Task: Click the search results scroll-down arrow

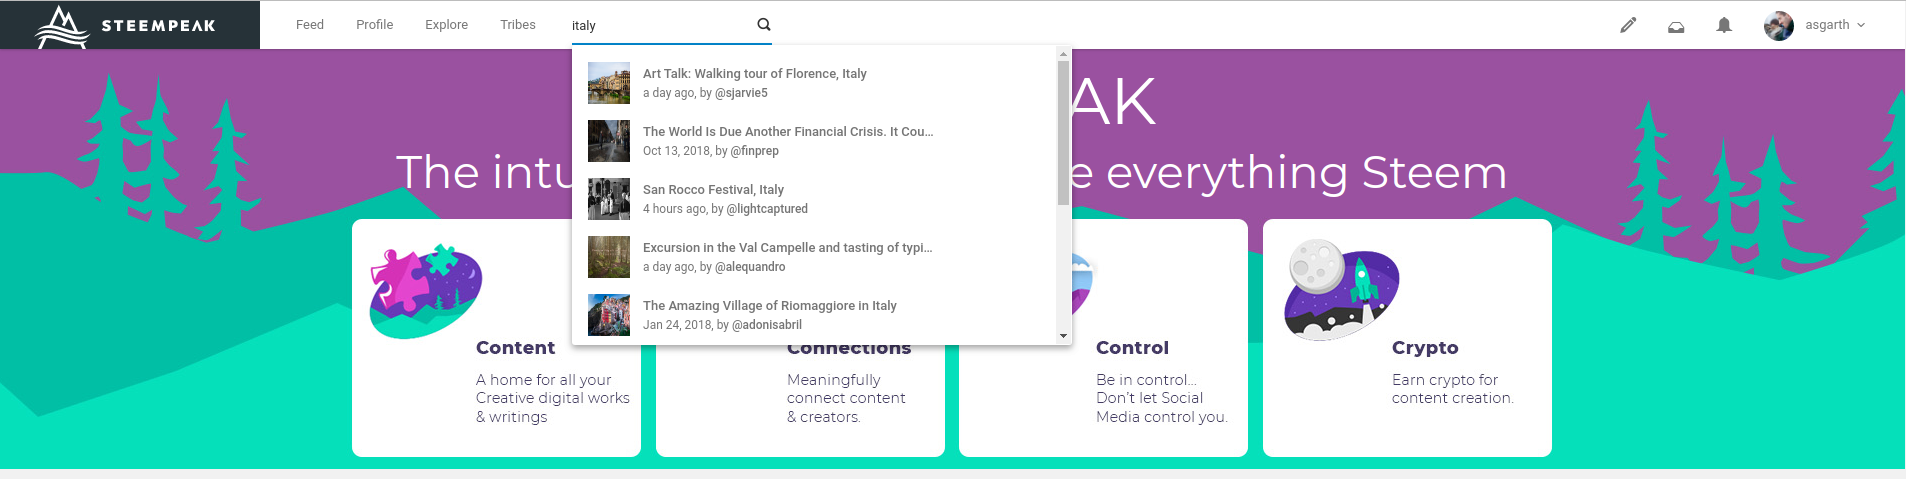Action: [x=1063, y=336]
